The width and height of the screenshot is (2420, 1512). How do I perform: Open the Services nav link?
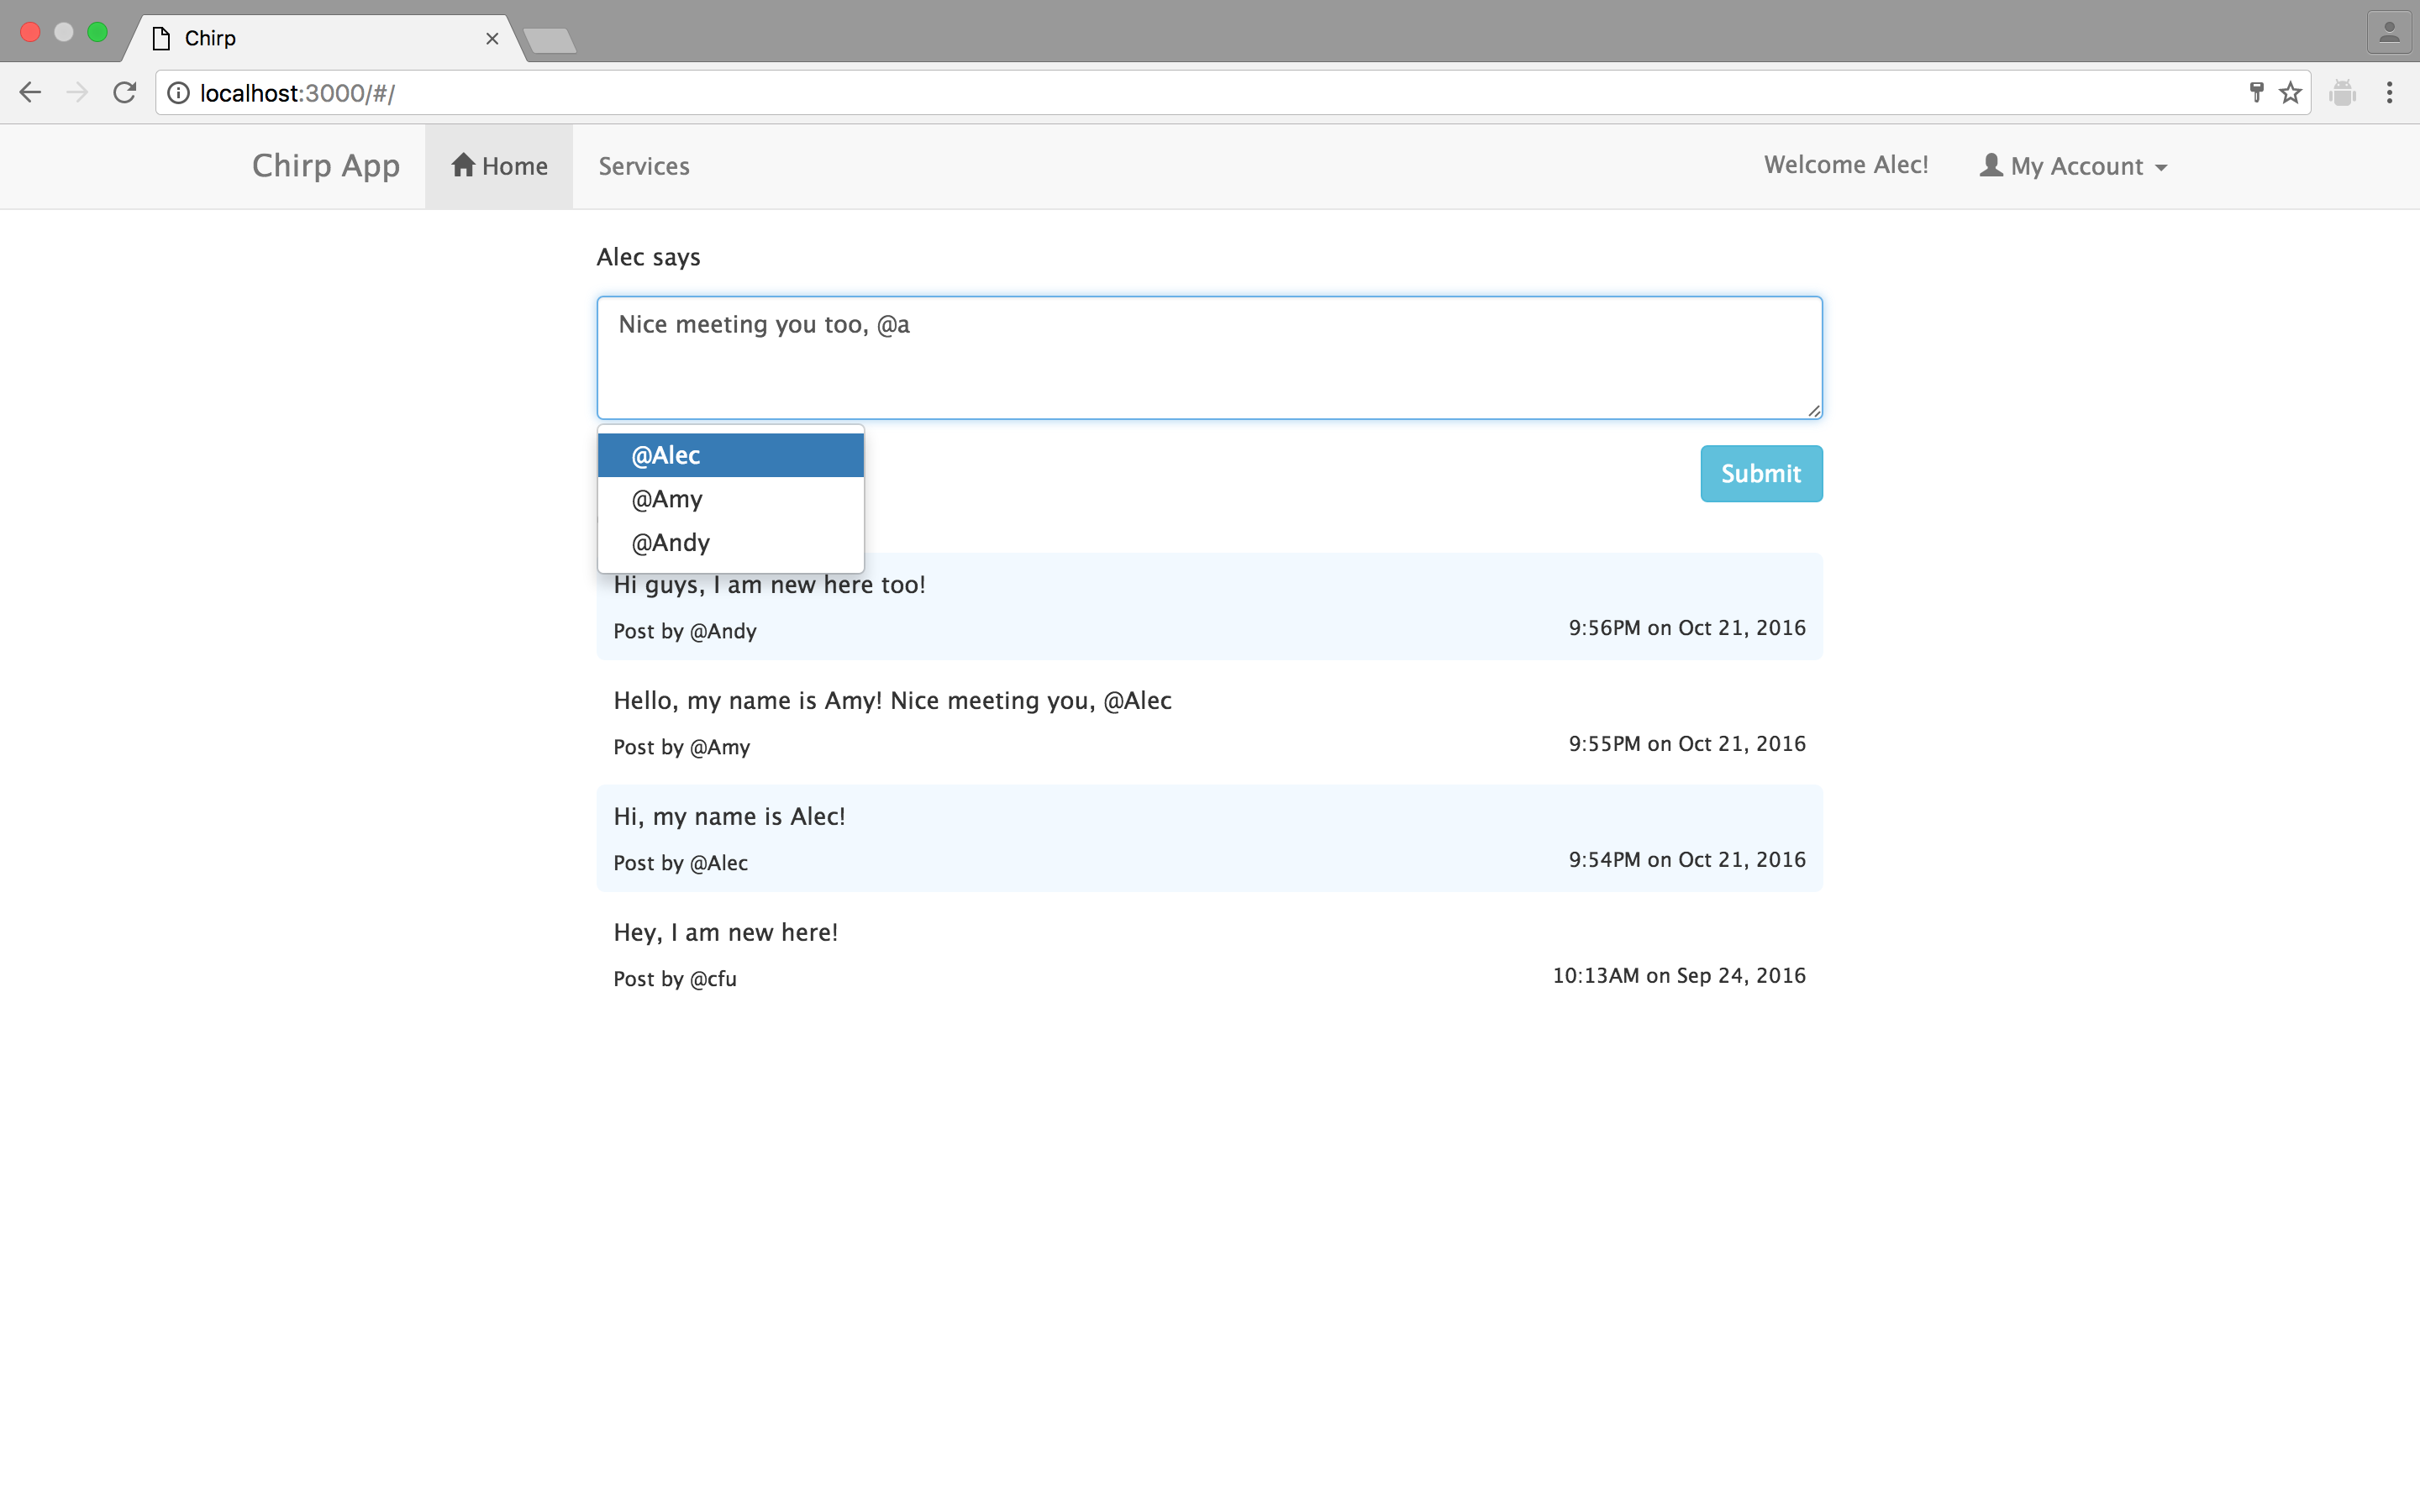[644, 166]
